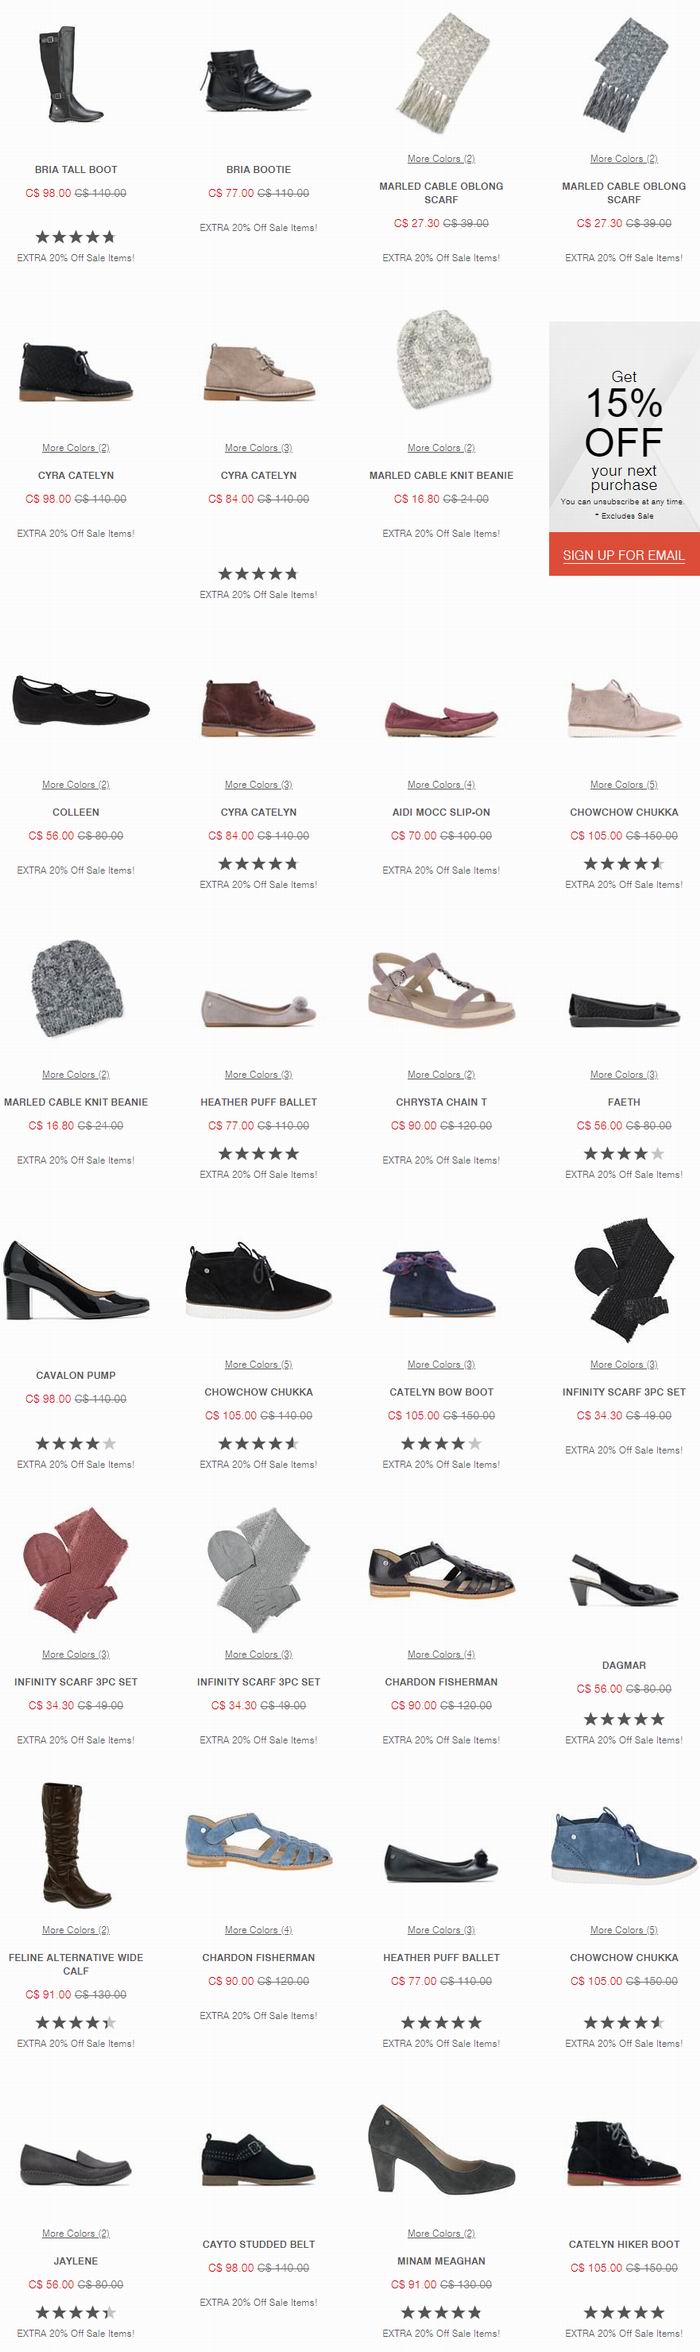Click the Faeth star rating
700x2352 pixels.
tap(623, 1154)
